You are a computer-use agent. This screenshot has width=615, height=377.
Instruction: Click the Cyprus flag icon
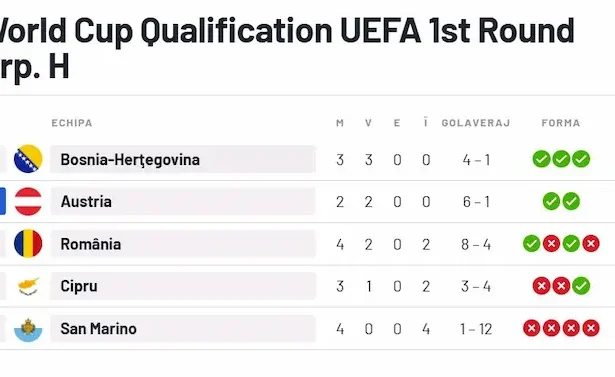coord(28,286)
